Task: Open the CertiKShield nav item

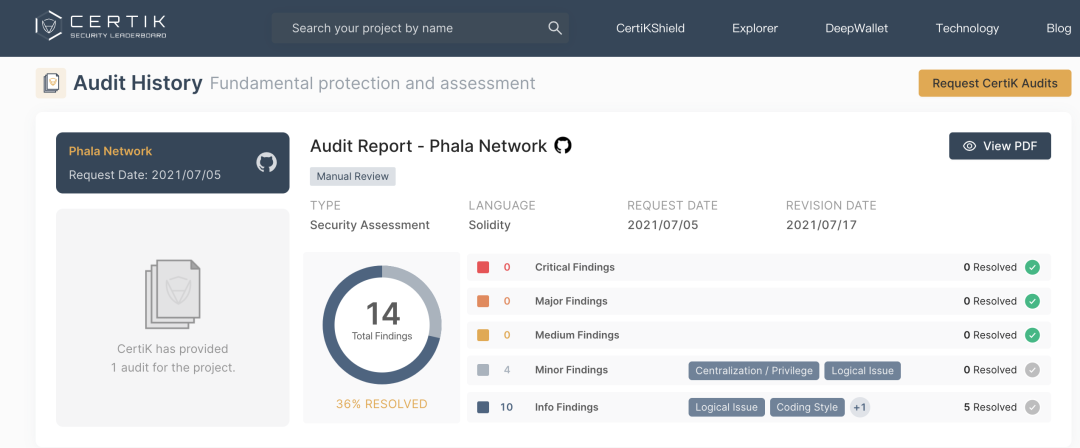Action: tap(650, 28)
